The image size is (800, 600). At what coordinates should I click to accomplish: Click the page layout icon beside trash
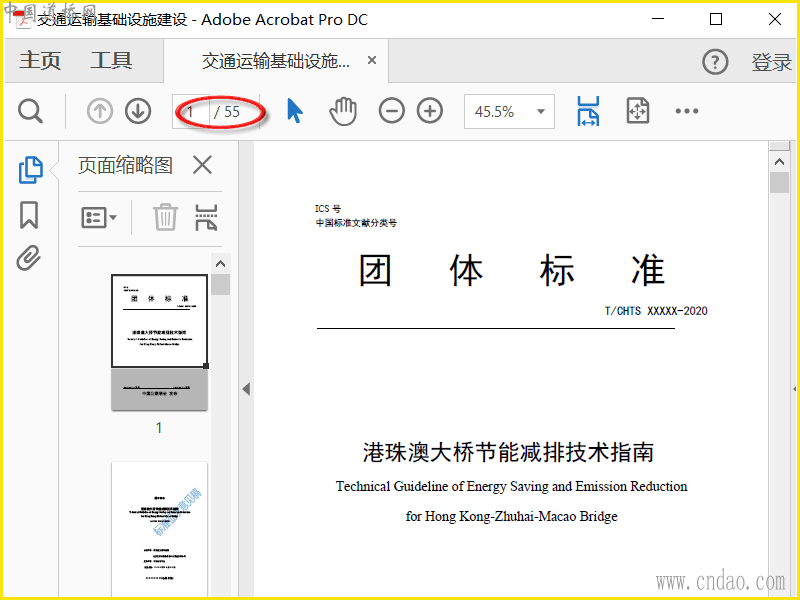pos(206,217)
